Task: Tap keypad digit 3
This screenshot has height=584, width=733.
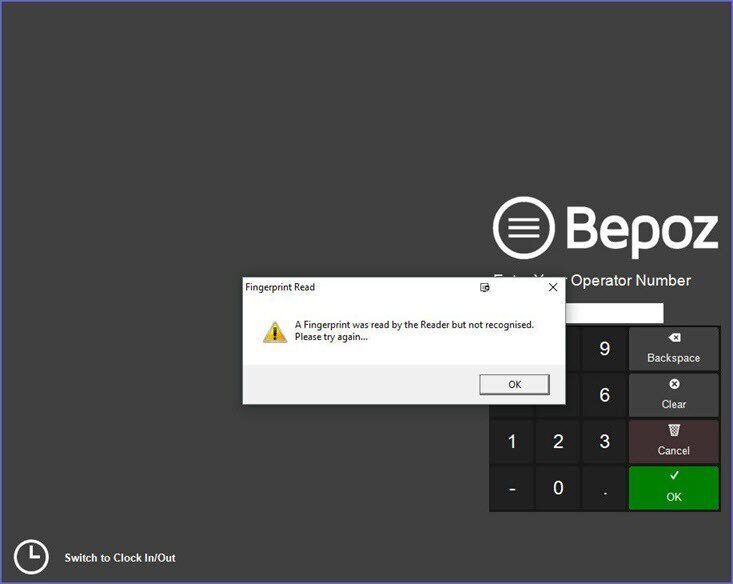Action: point(604,441)
